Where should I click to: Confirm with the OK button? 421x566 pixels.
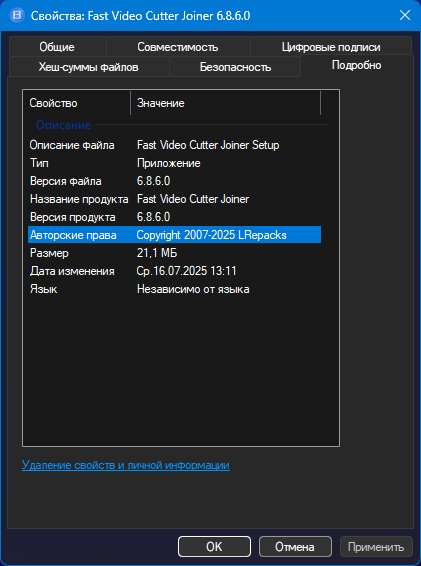pos(214,547)
